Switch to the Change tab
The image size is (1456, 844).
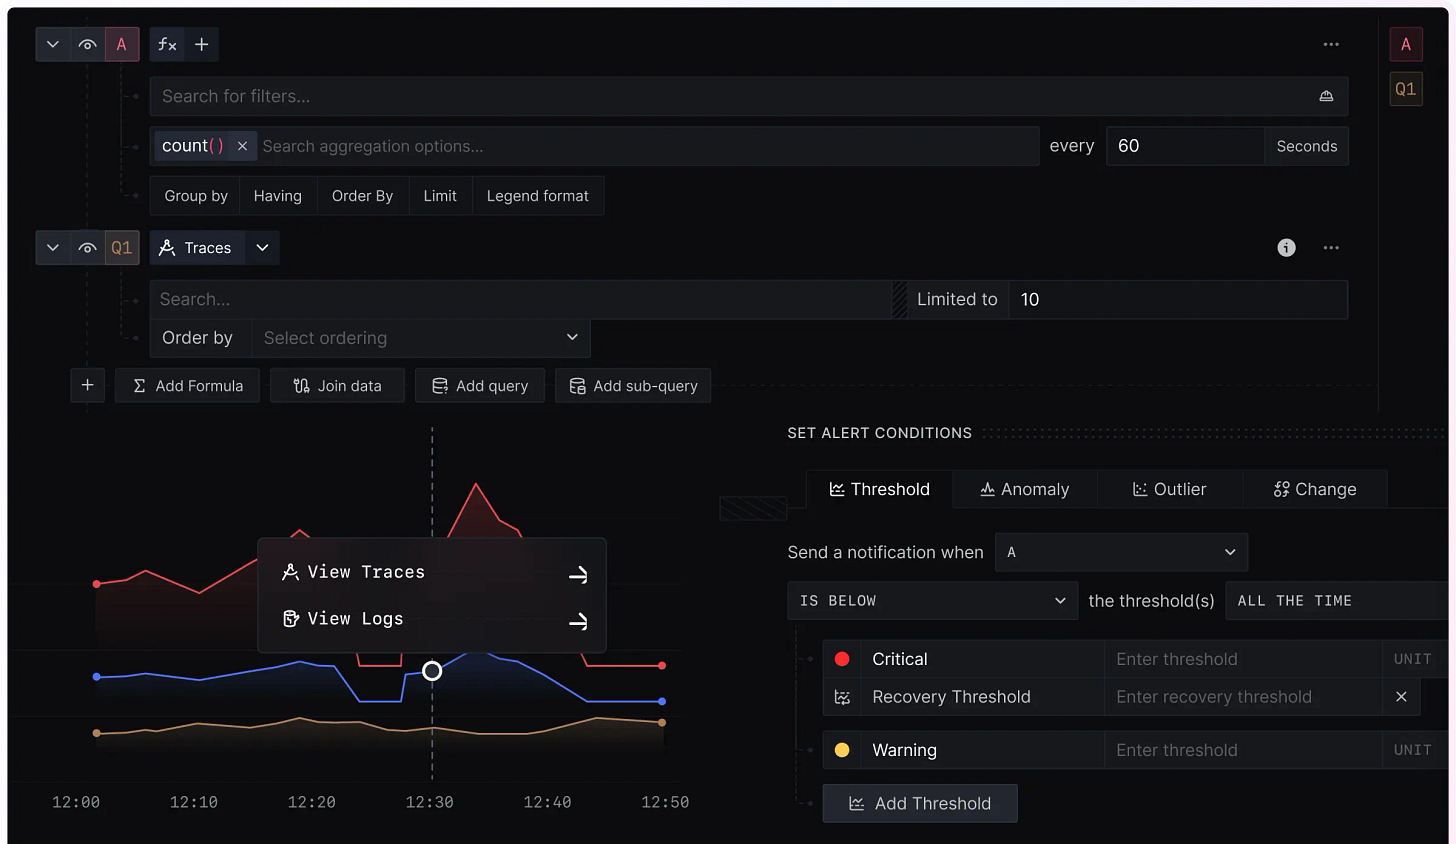(1315, 489)
